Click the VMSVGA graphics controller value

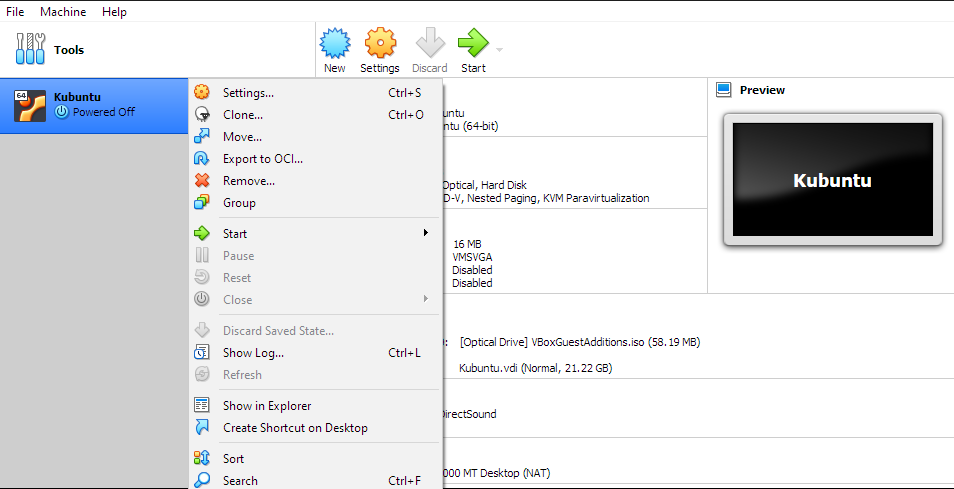coord(472,257)
